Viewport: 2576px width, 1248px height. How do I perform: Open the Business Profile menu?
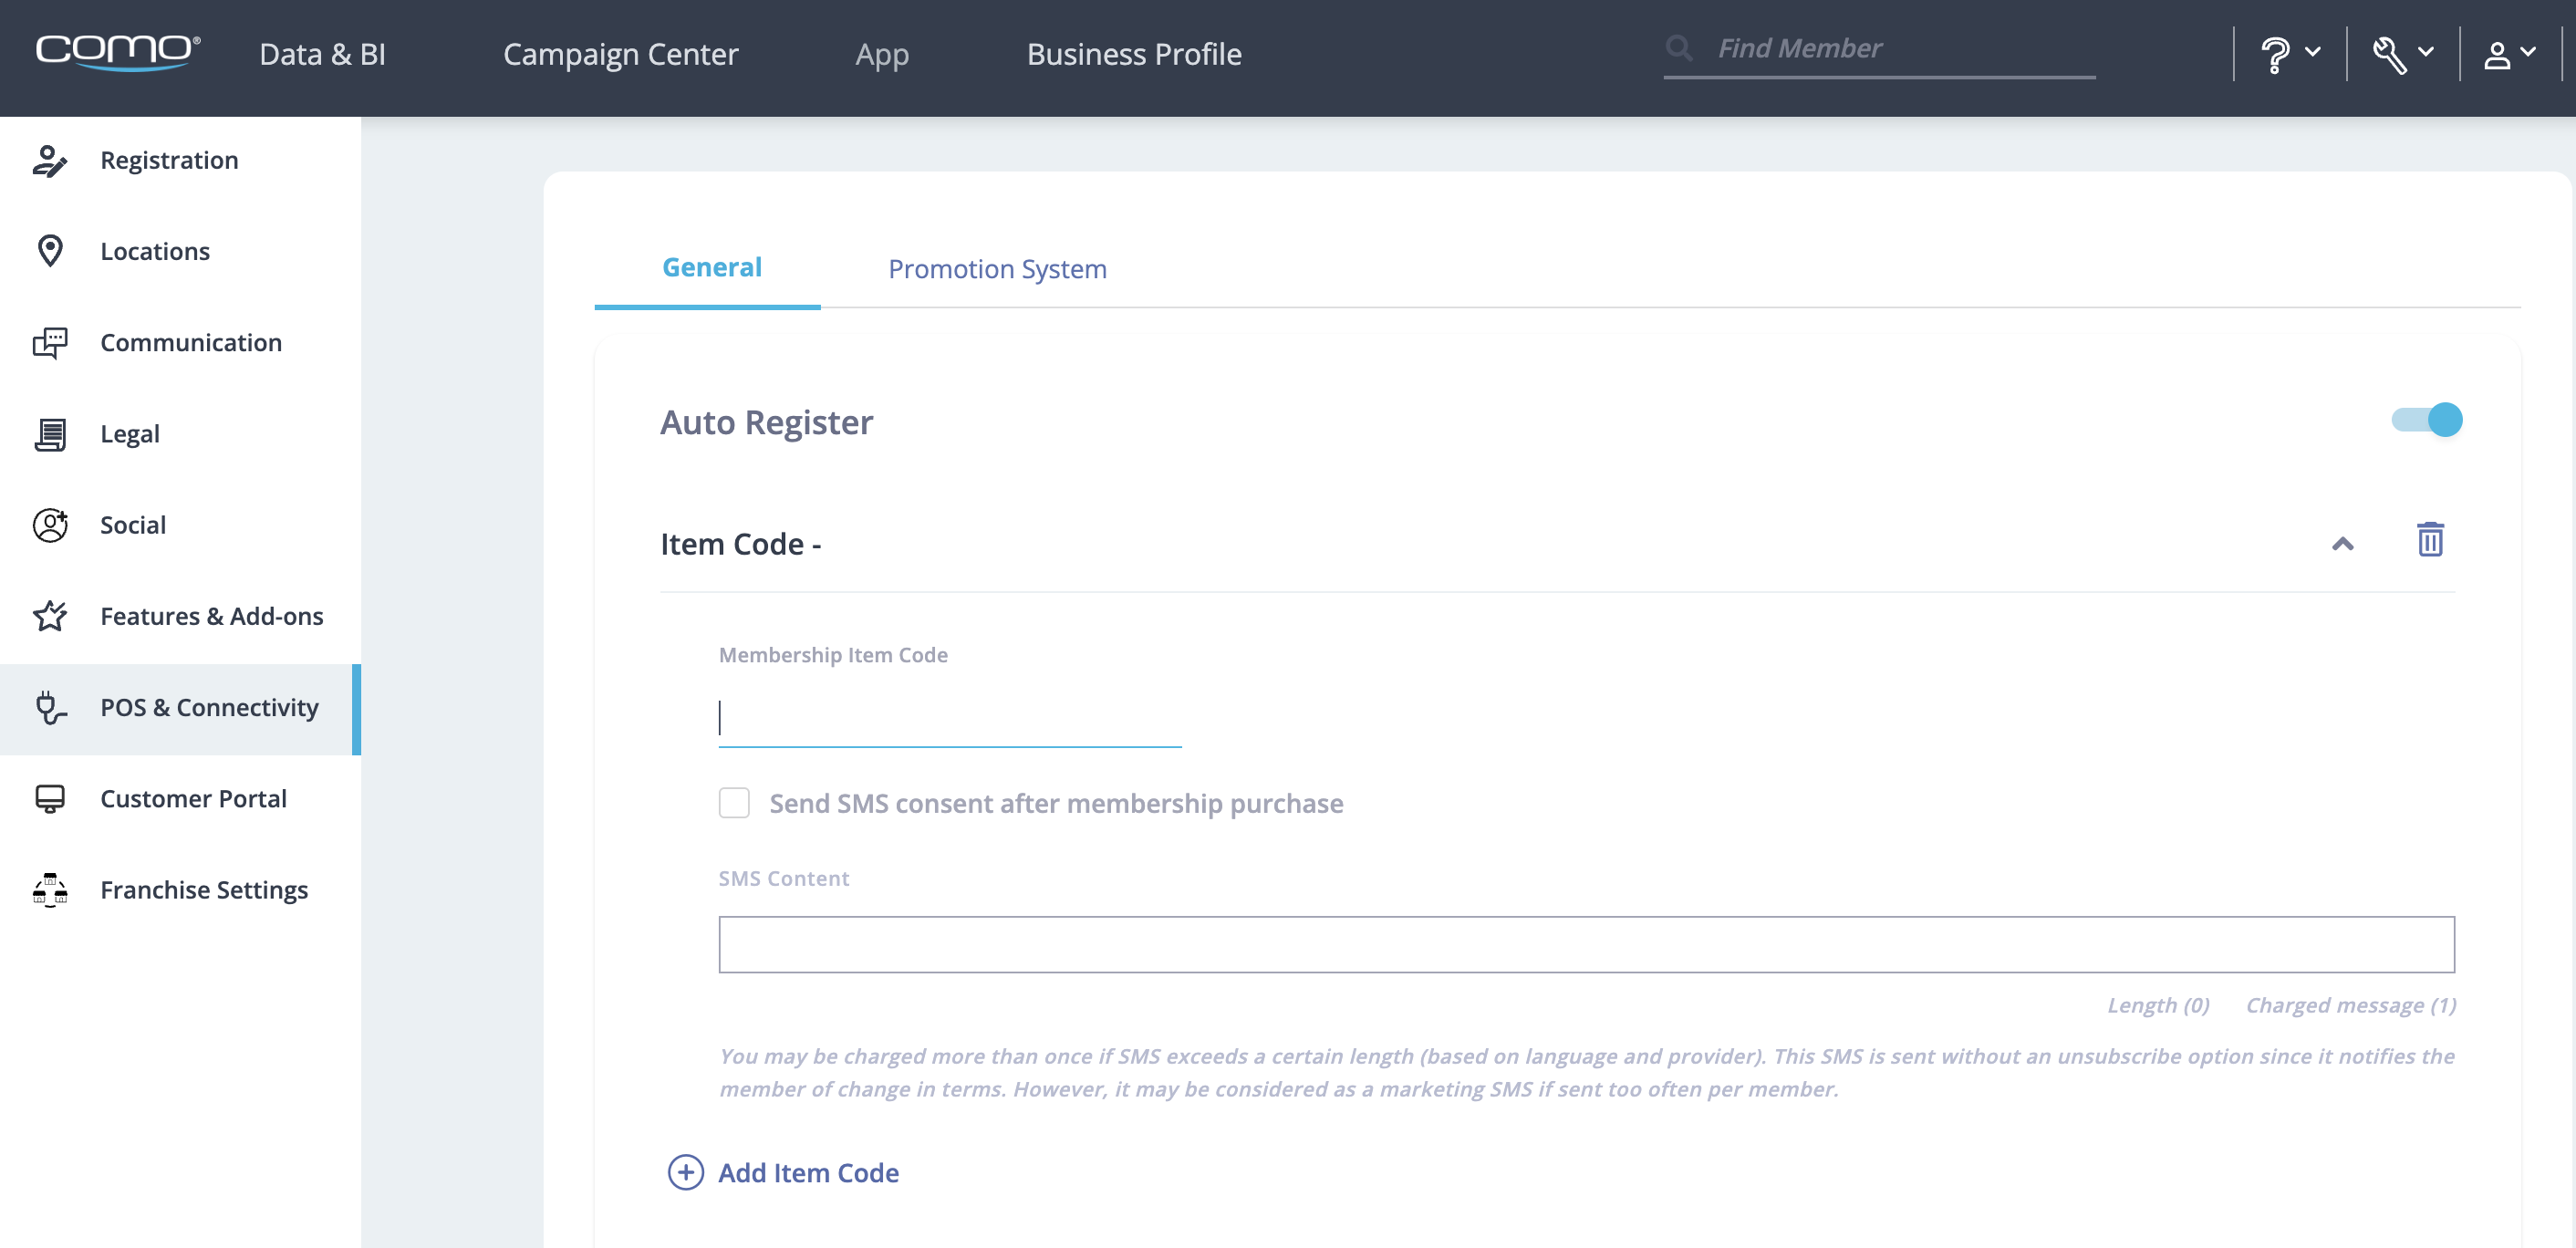(x=1134, y=54)
